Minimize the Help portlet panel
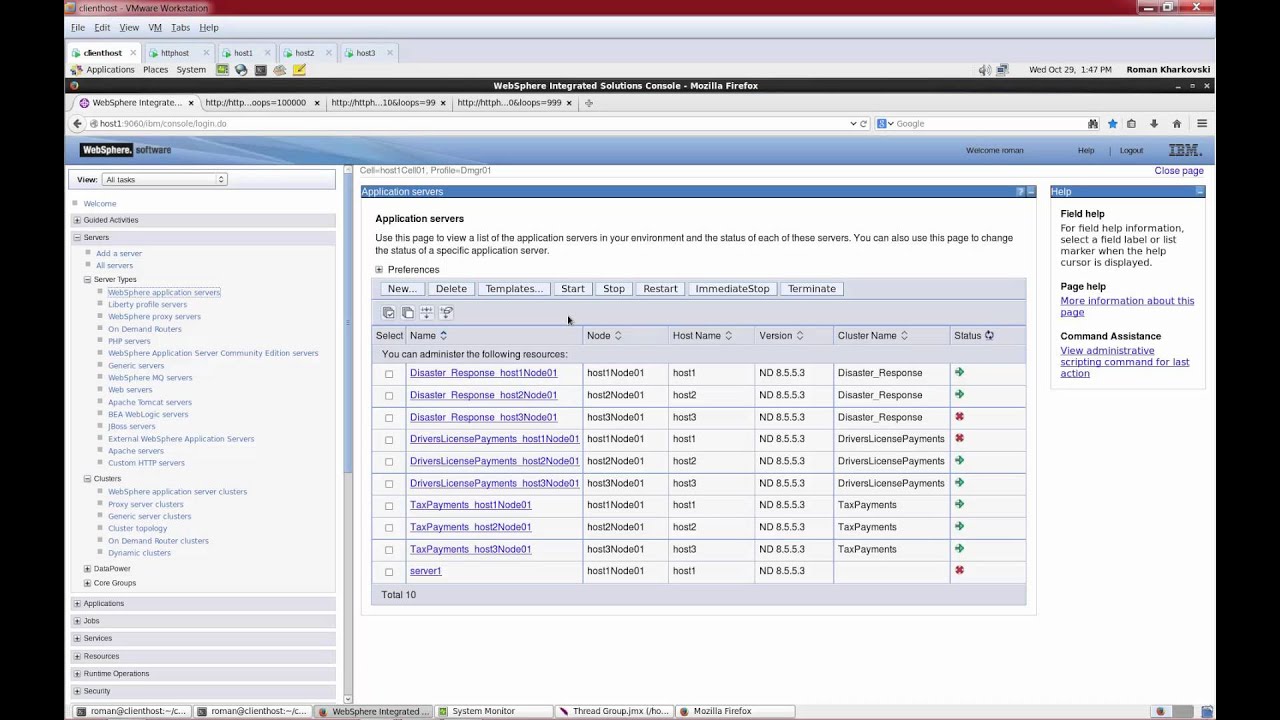 [1199, 192]
